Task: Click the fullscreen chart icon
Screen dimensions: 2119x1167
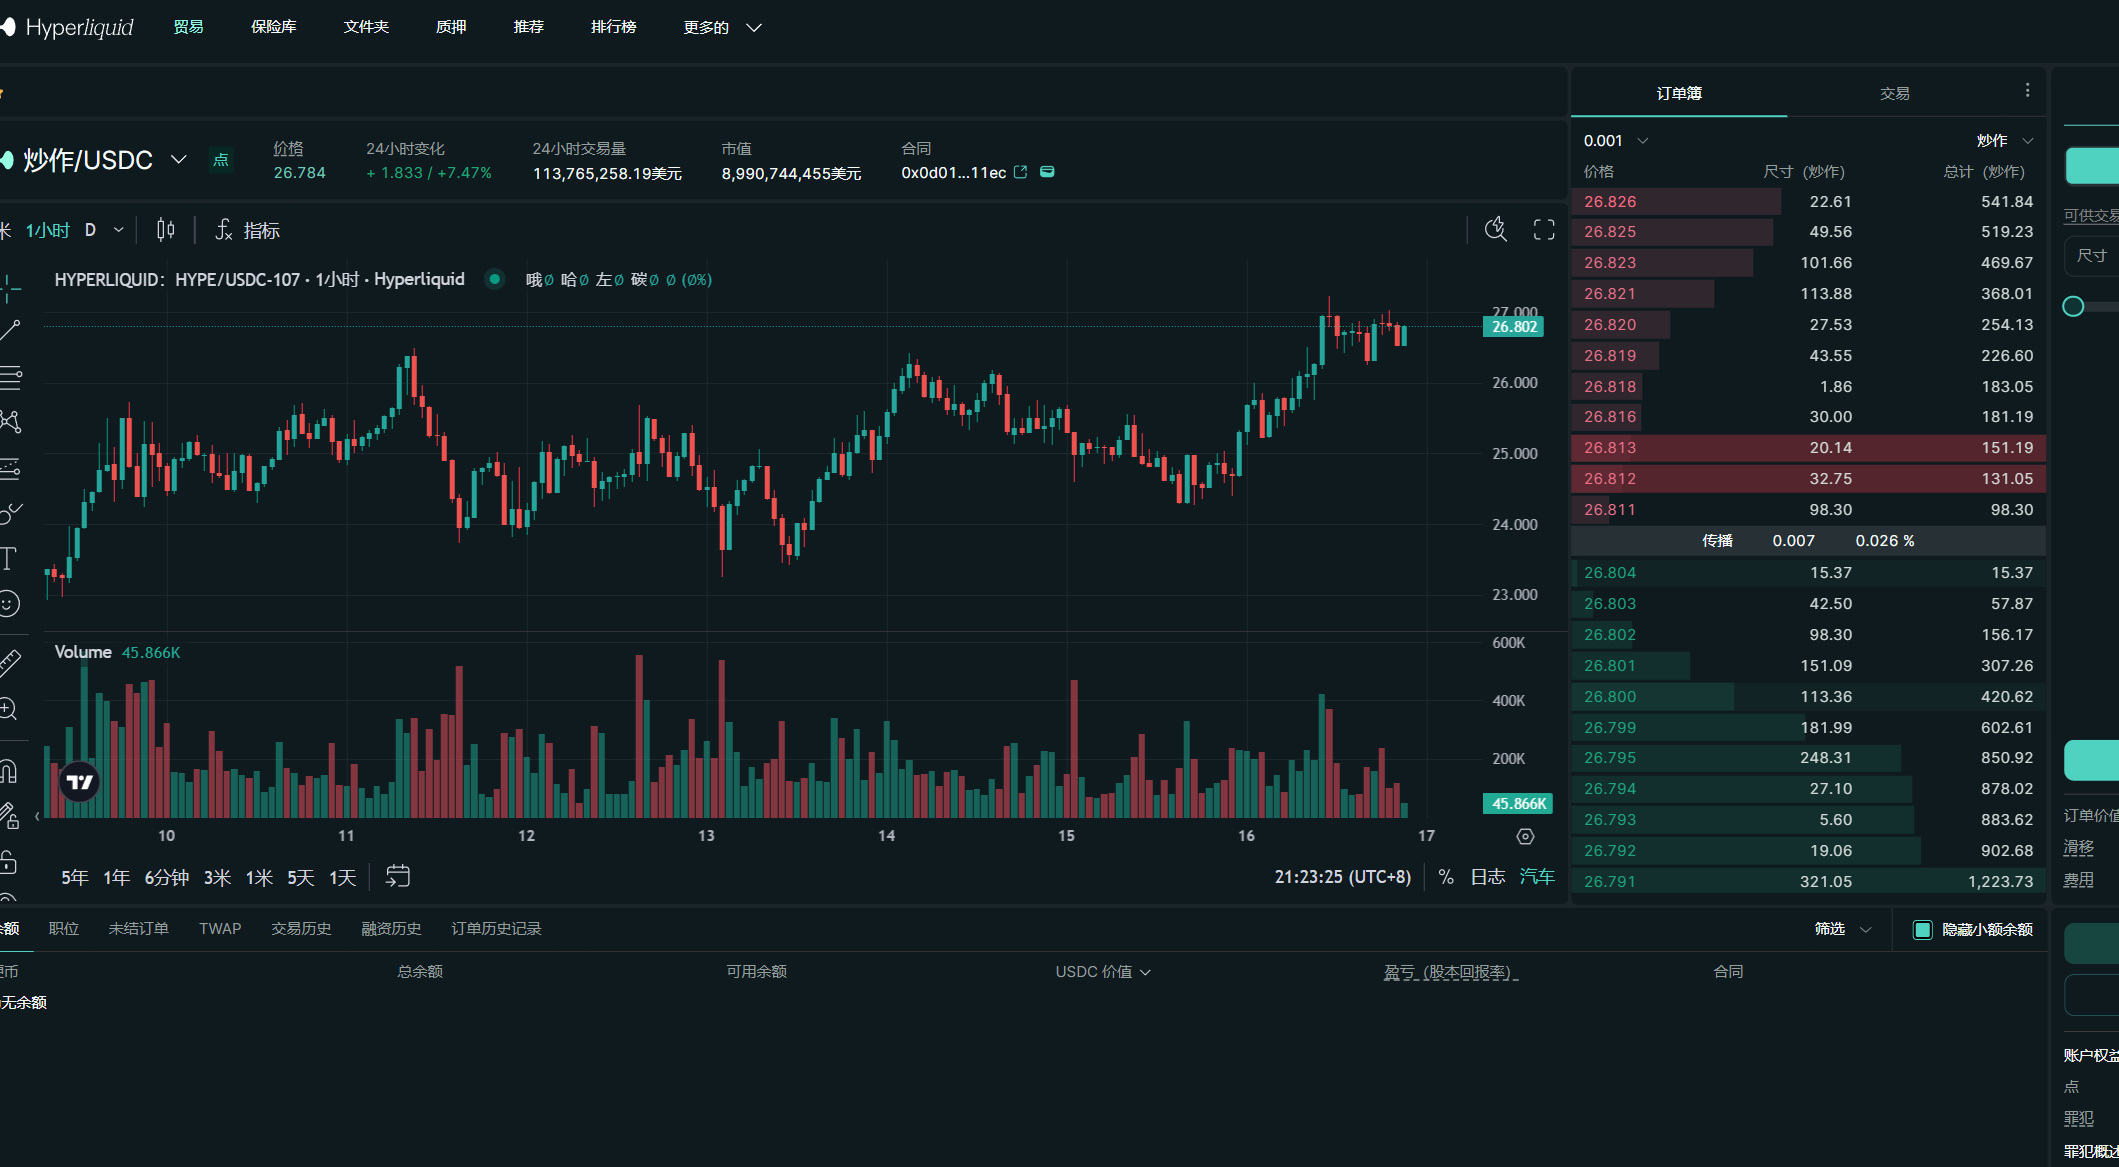Action: point(1544,230)
